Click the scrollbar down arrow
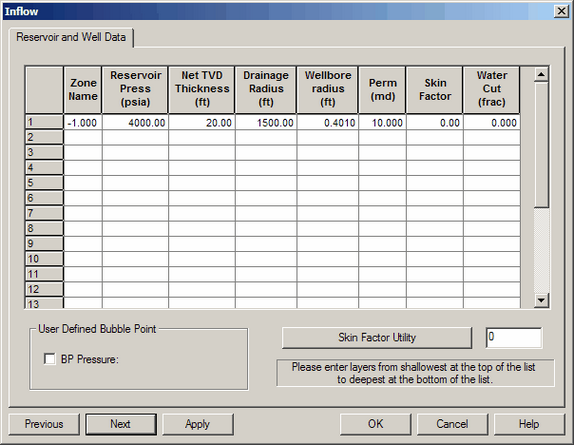574x445 pixels. 541,300
